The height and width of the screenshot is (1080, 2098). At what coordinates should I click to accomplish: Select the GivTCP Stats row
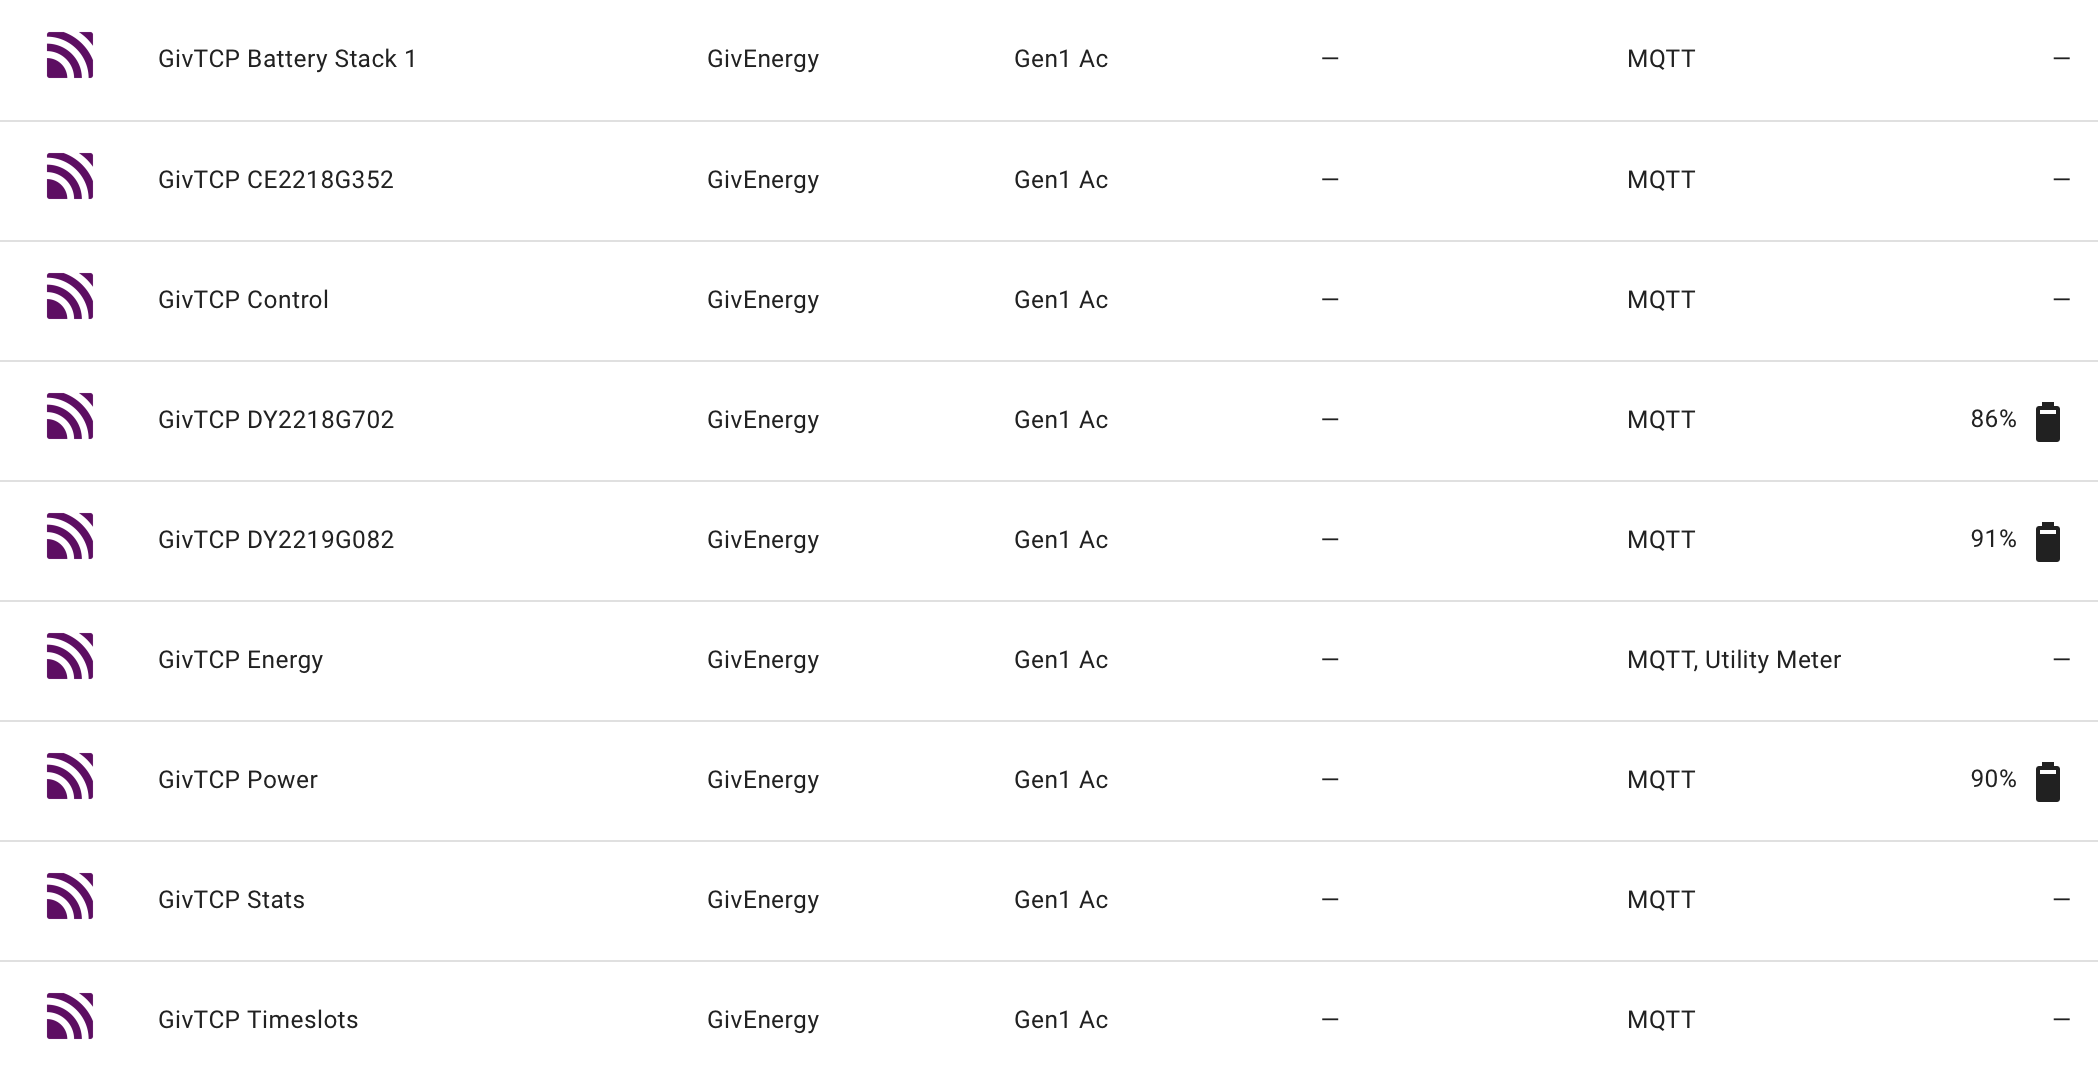coord(1049,900)
